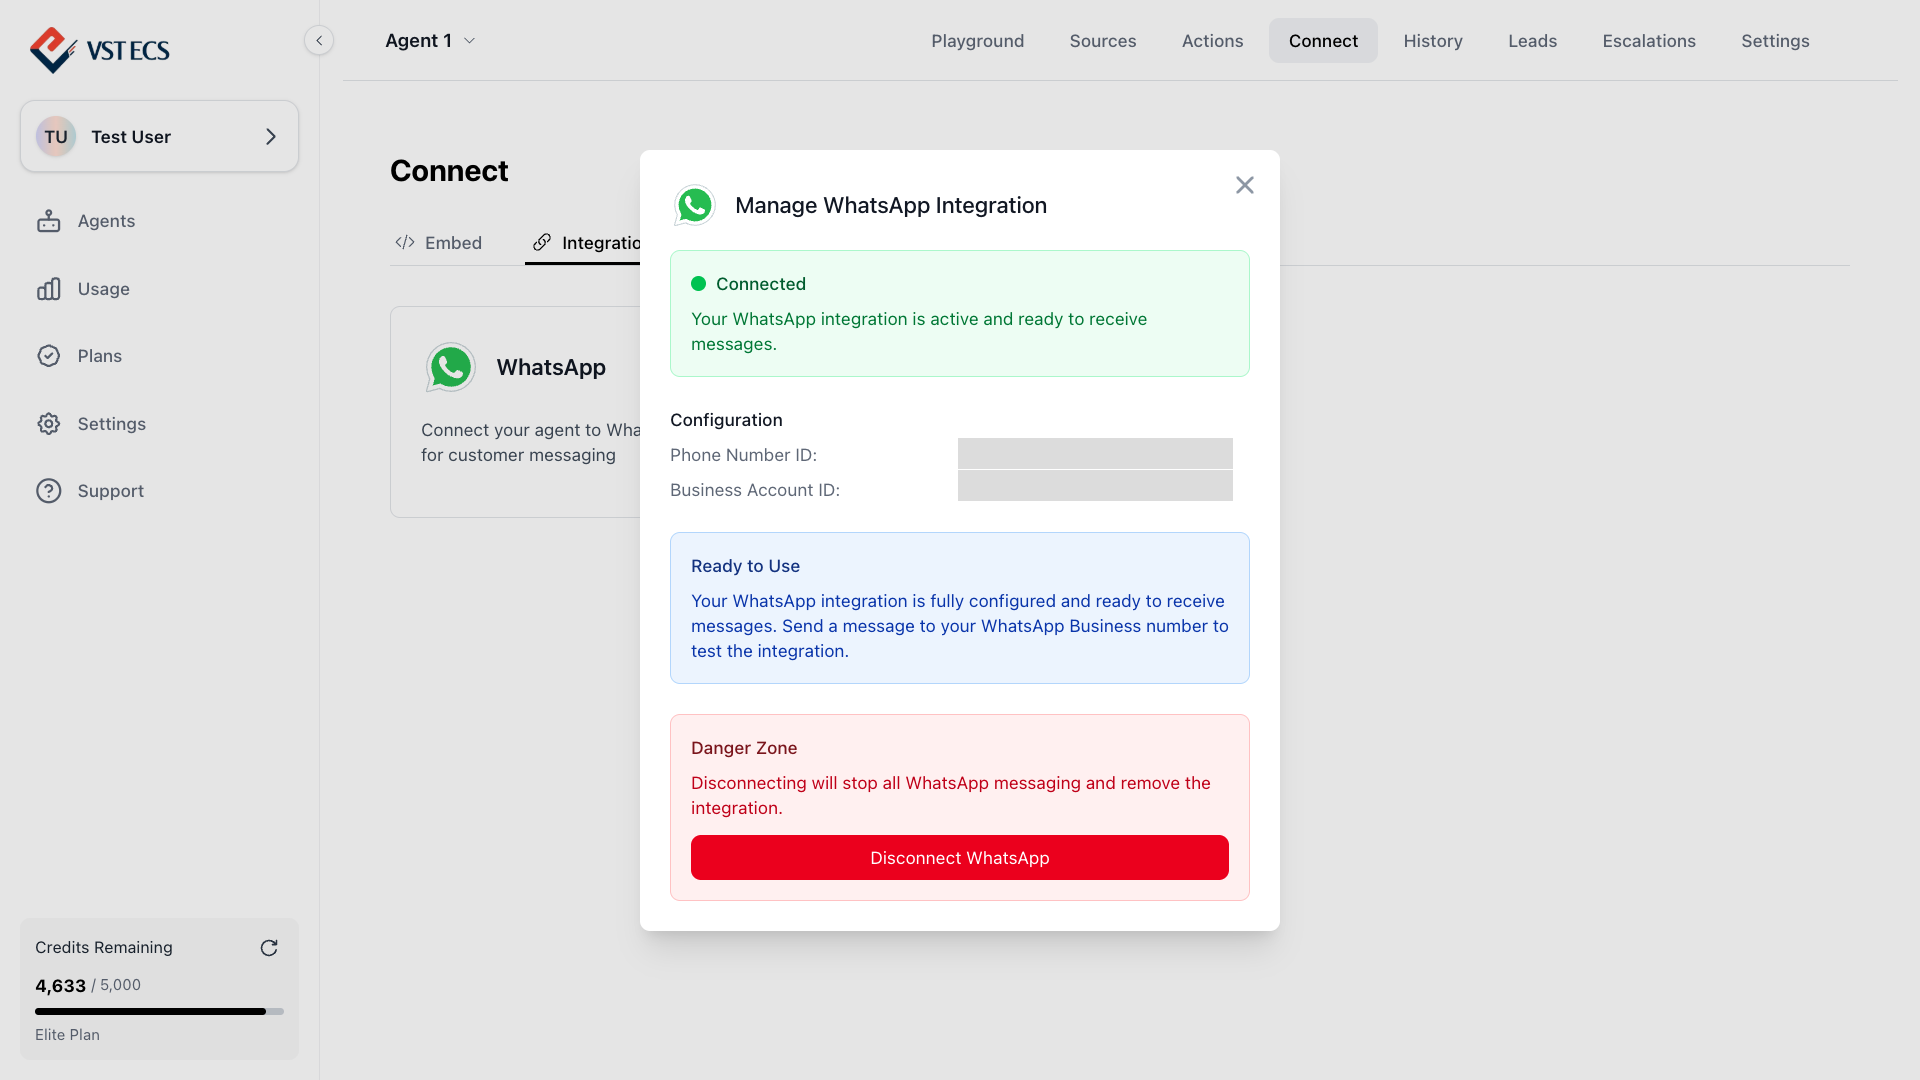Click the TU user avatar
1920x1080 pixels.
[56, 137]
